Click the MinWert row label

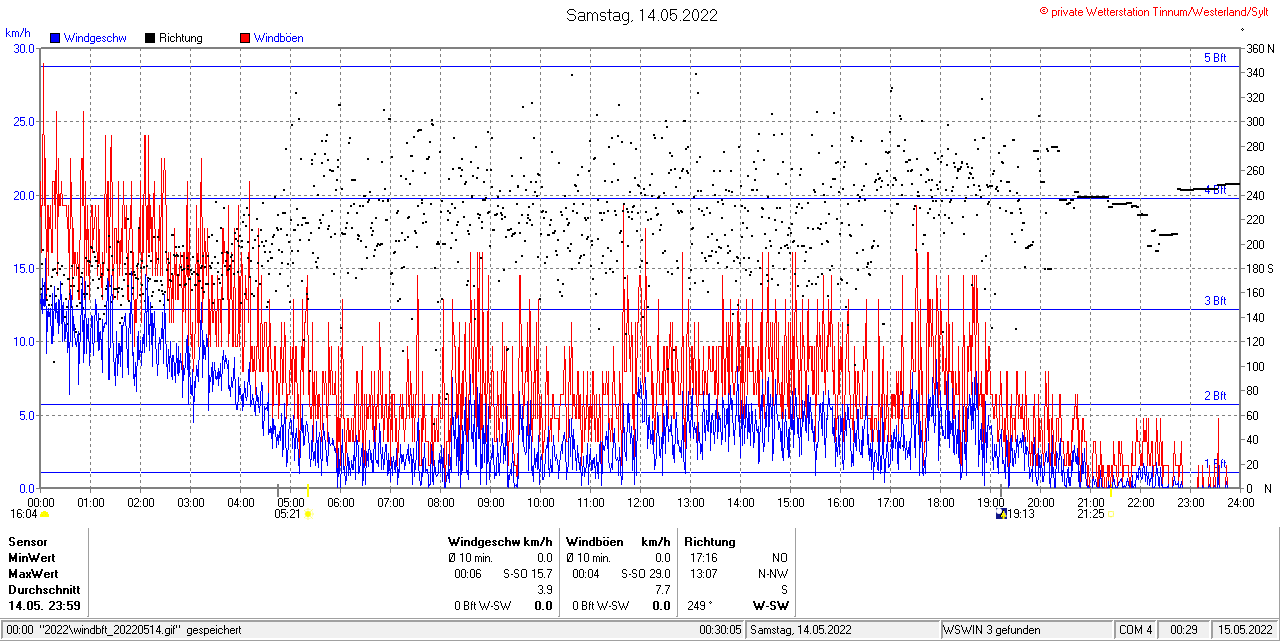[x=32, y=558]
